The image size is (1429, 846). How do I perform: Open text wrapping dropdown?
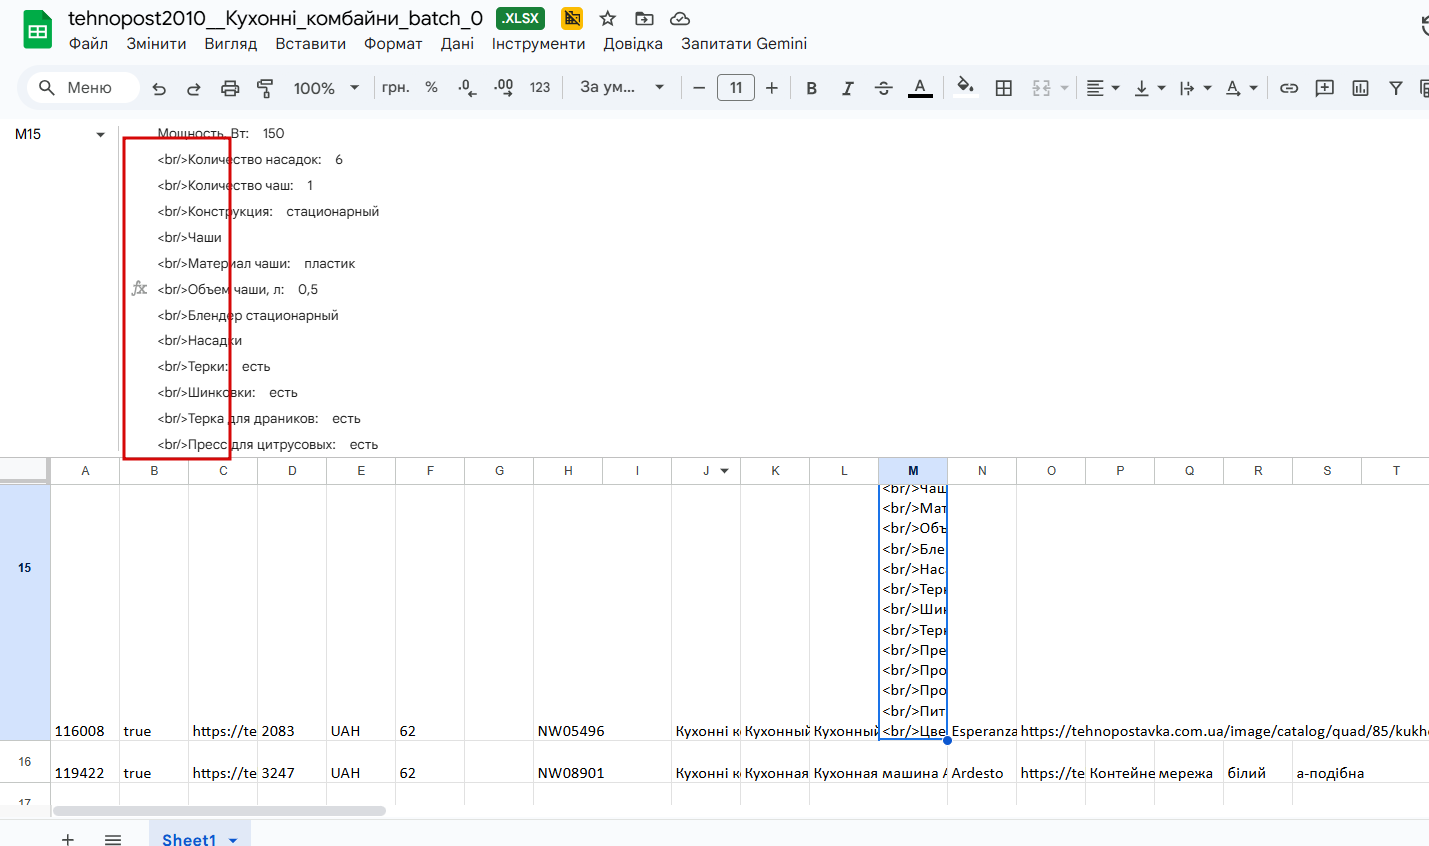[x=1196, y=88]
